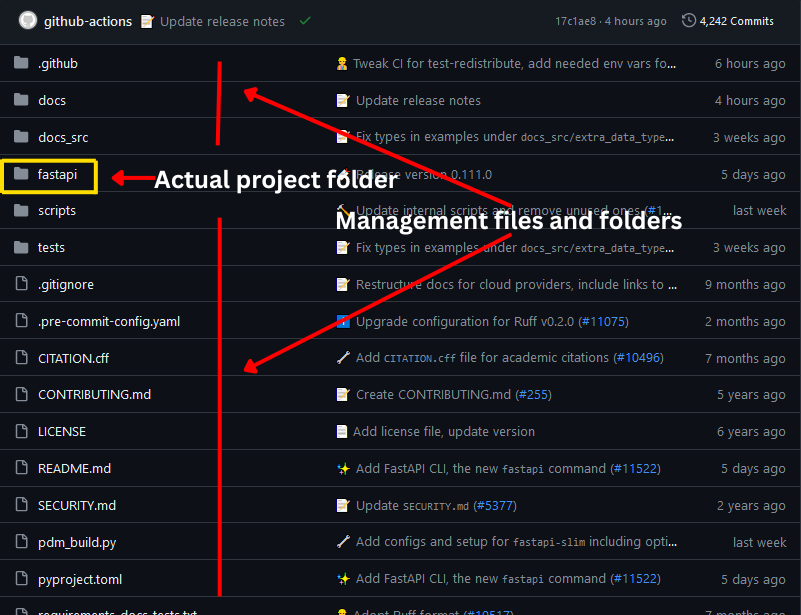Open the tests folder

tap(51, 248)
